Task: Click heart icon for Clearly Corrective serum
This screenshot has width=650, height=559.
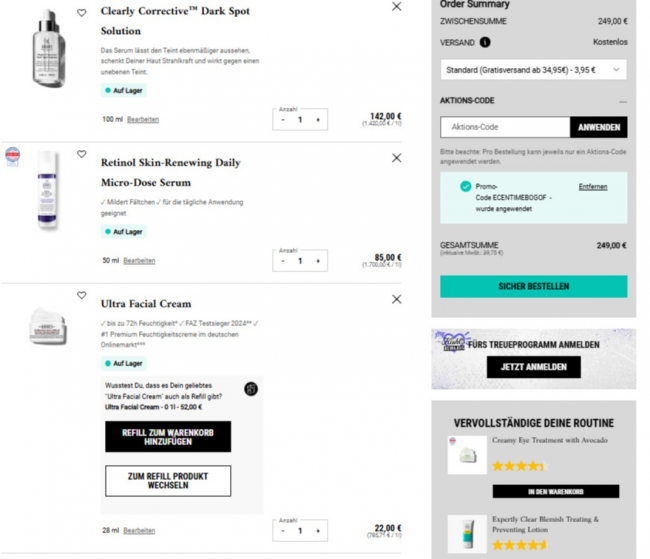Action: 82,13
